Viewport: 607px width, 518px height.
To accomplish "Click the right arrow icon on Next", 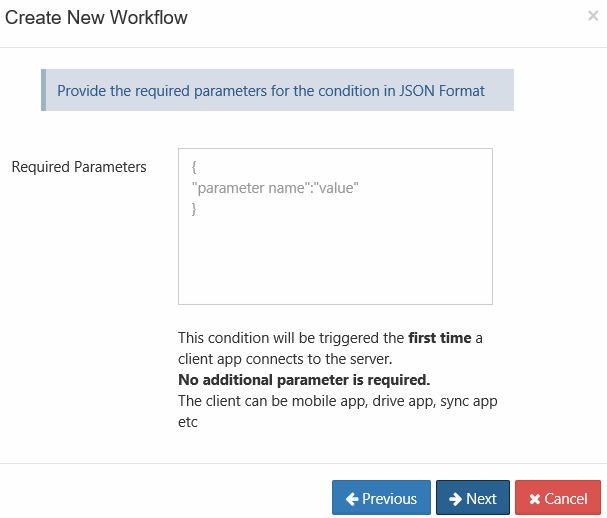I will (455, 498).
